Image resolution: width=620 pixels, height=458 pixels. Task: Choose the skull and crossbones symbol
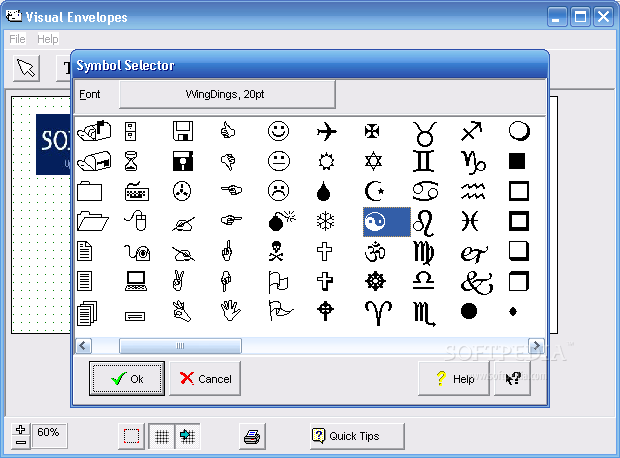(x=276, y=251)
